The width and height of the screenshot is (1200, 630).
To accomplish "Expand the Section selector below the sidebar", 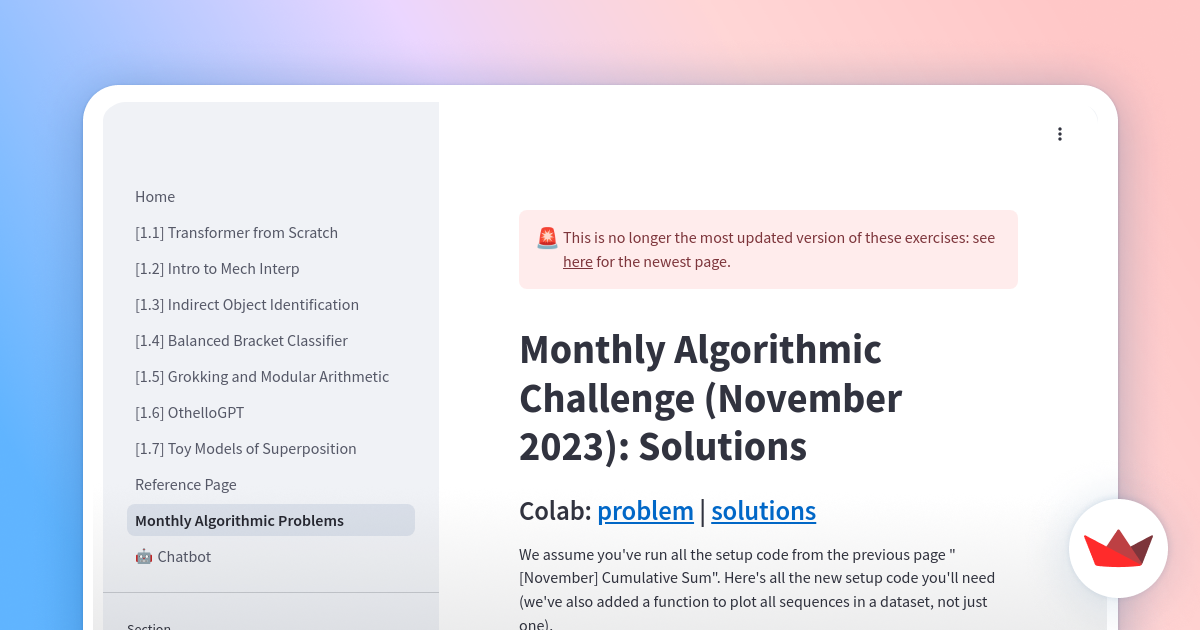I will click(149, 625).
